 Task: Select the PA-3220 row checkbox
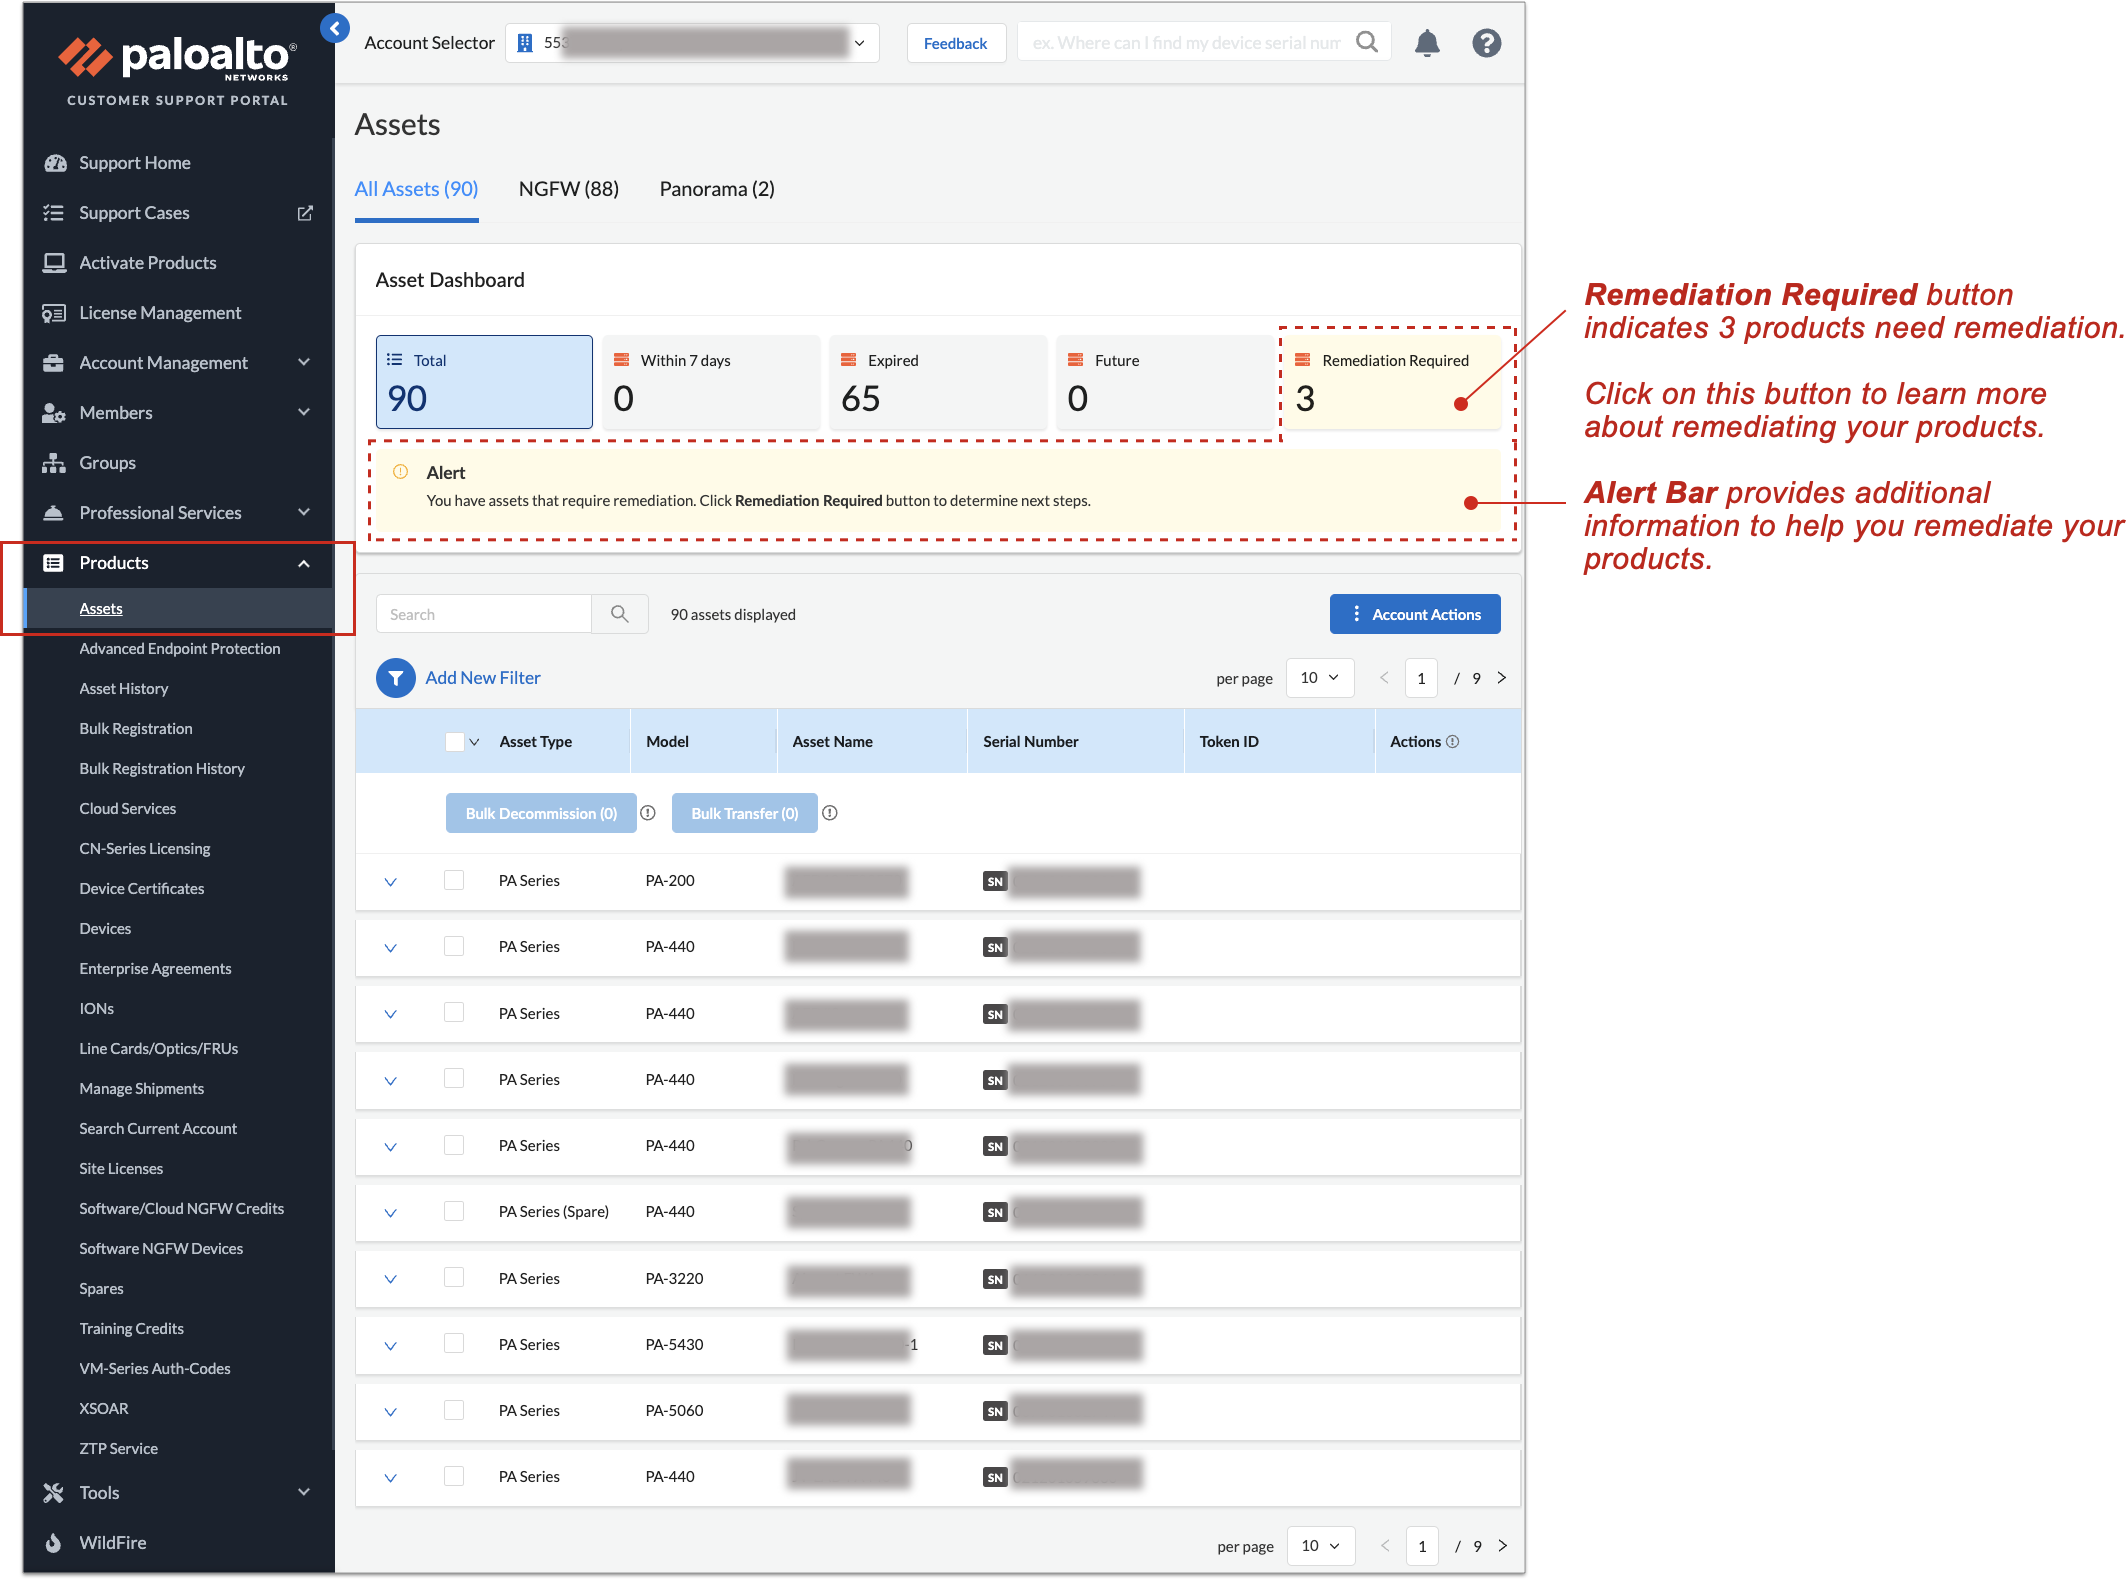(454, 1278)
